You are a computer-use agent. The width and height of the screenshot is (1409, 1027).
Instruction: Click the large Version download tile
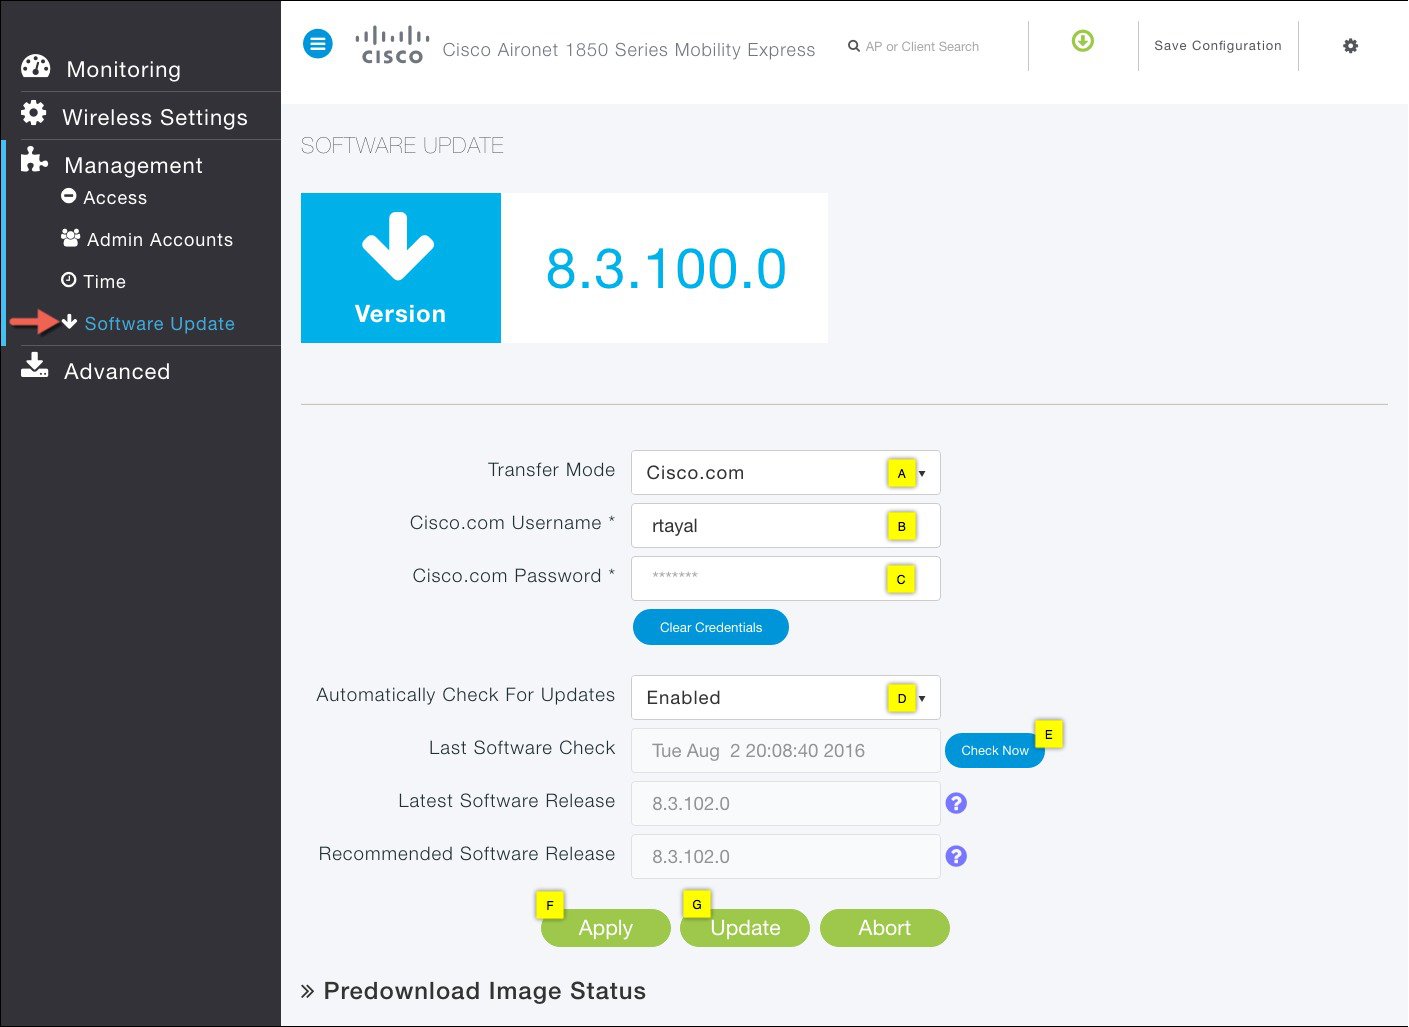[401, 268]
